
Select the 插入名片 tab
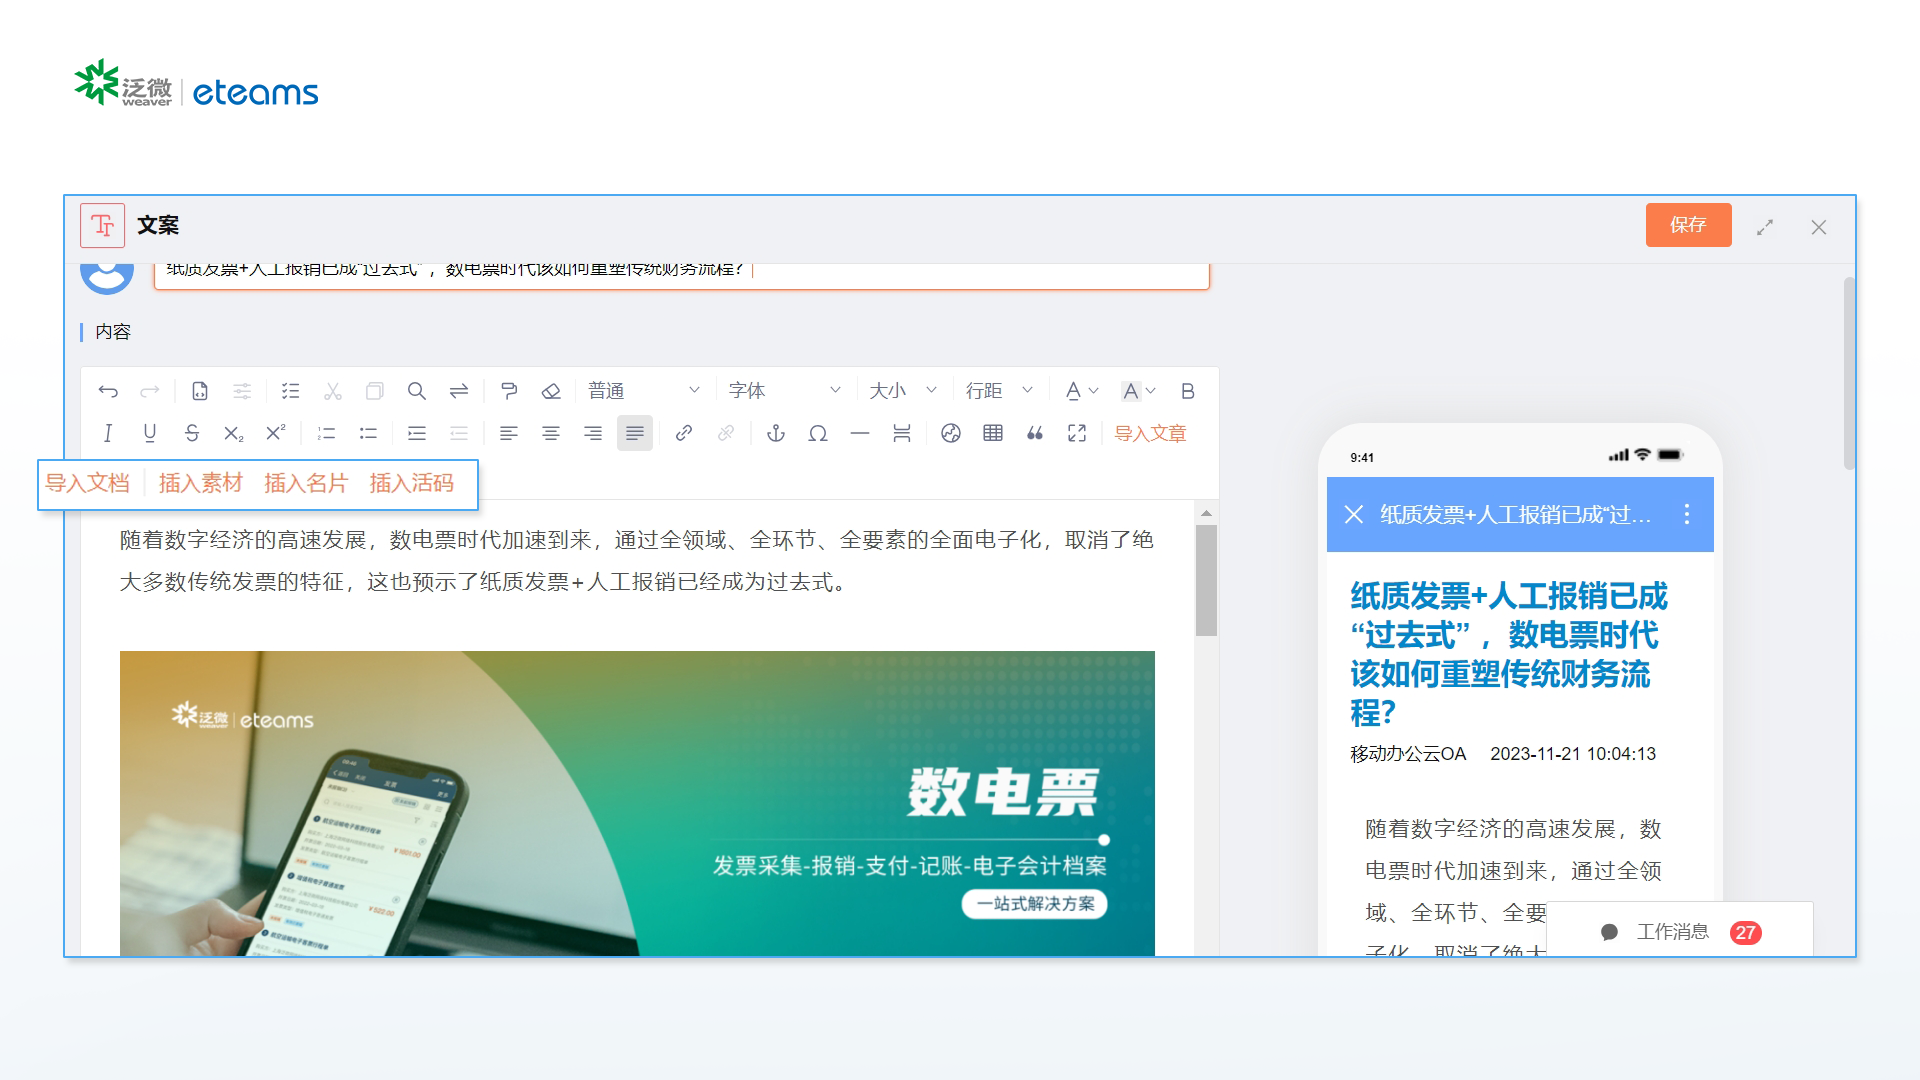[x=306, y=483]
